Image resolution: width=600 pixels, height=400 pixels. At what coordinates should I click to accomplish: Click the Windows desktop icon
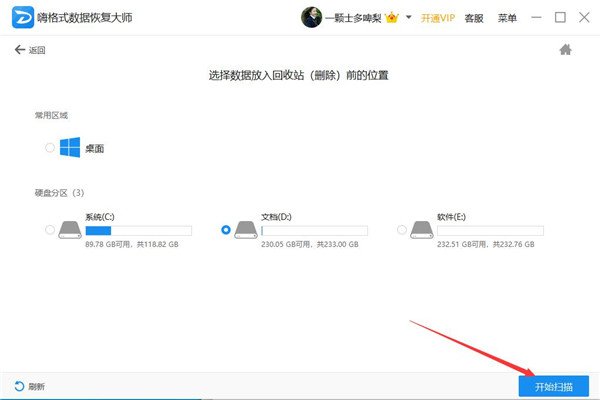coord(70,148)
